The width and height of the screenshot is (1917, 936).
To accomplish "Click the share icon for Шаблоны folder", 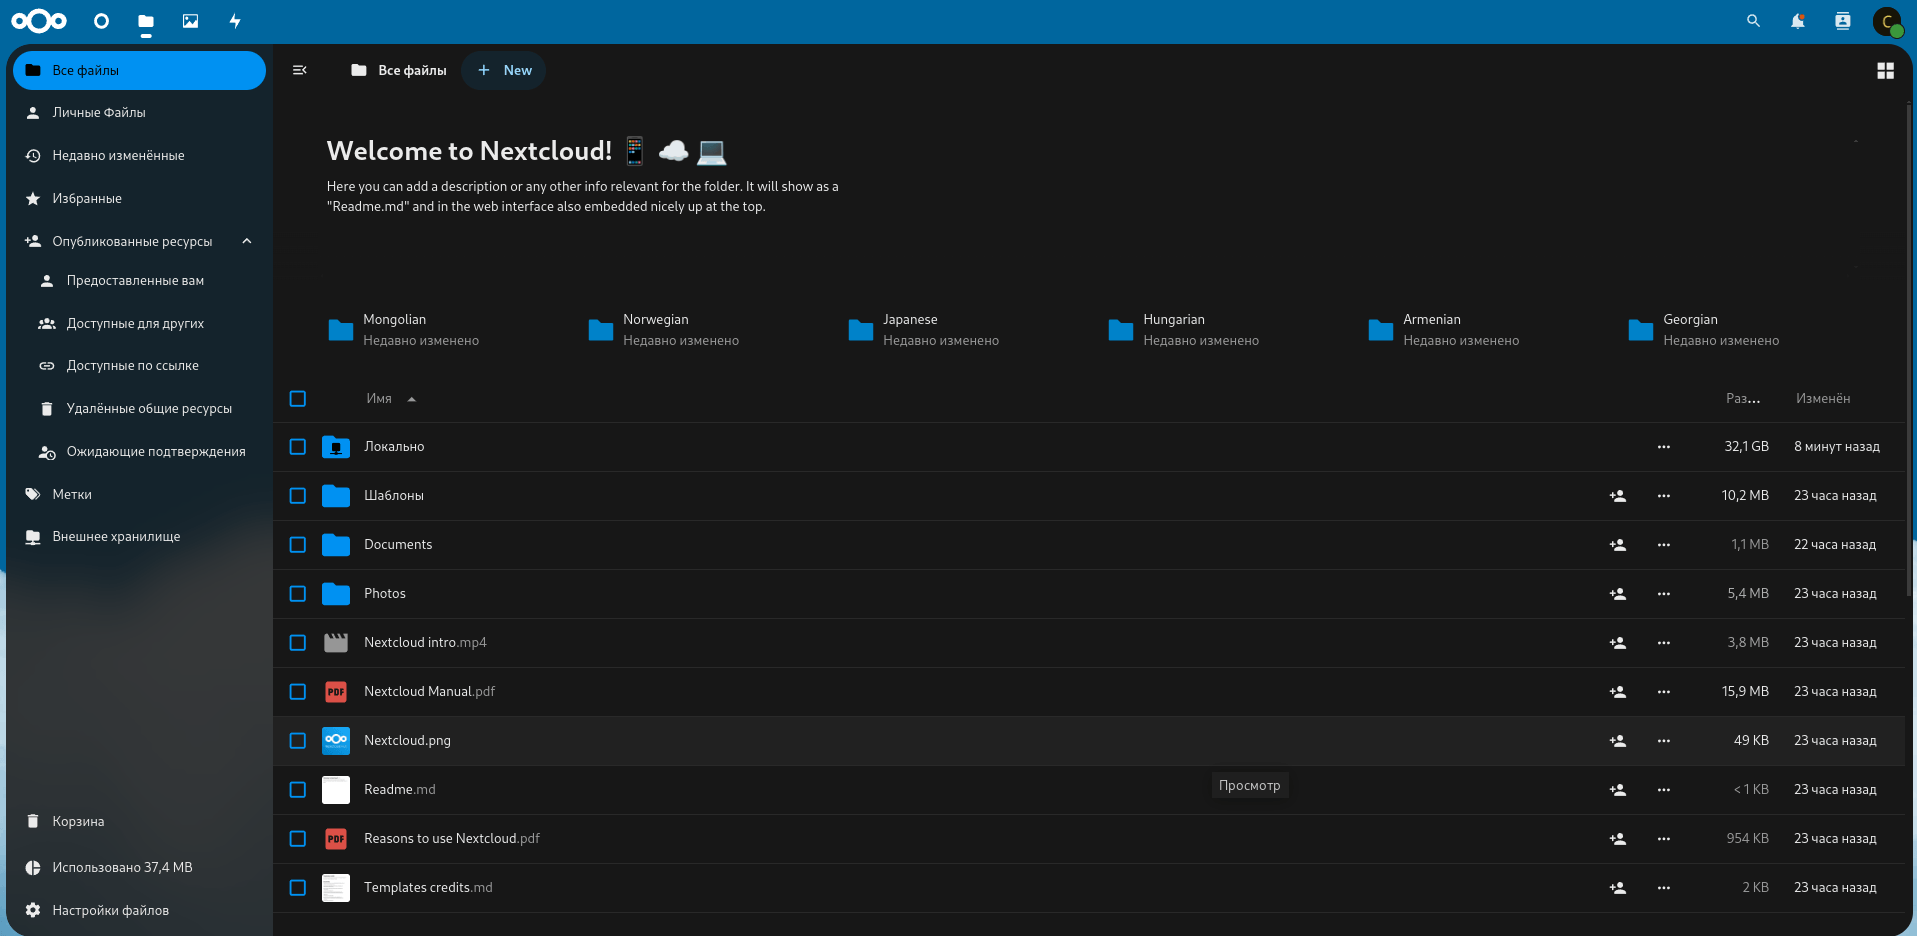I will pos(1618,496).
